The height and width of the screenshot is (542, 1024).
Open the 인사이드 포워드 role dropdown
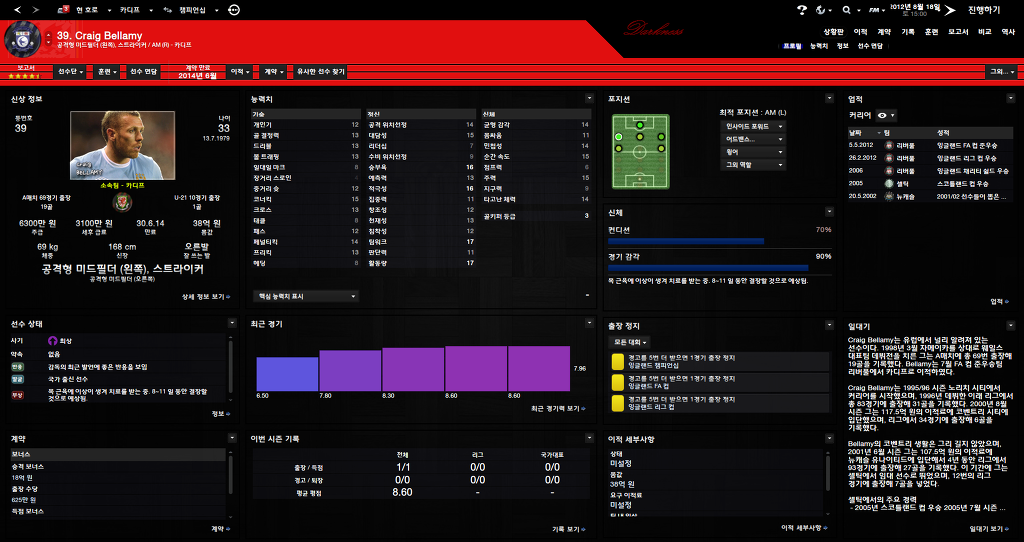(x=752, y=126)
